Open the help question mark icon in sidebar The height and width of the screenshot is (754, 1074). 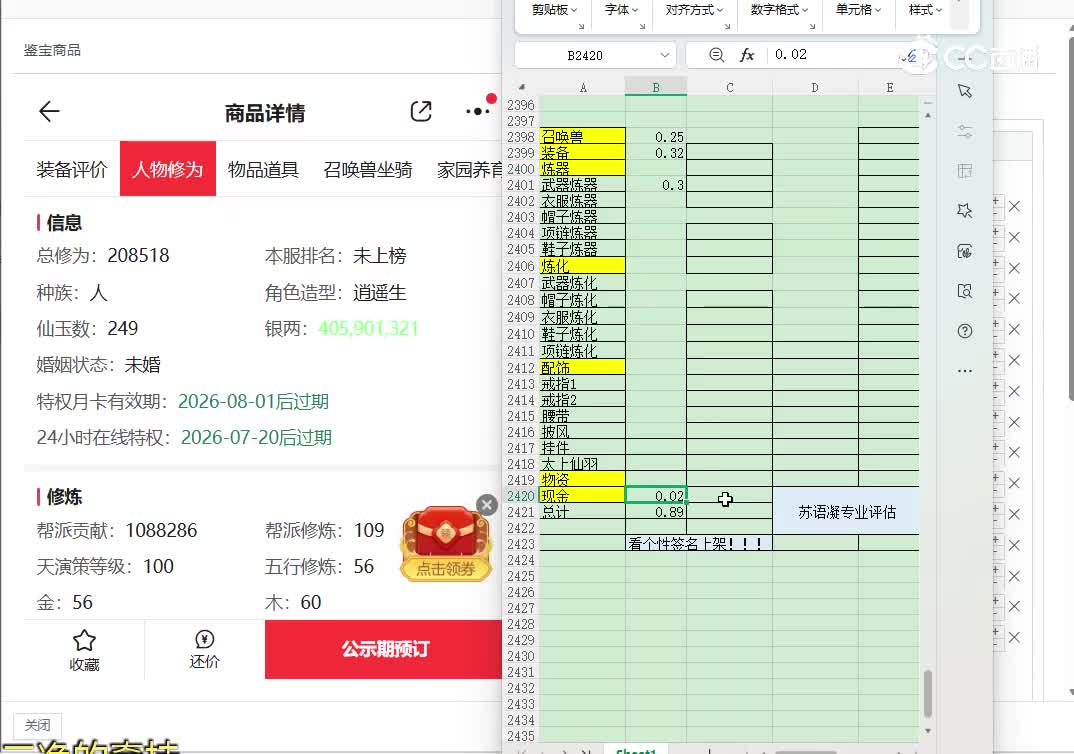(964, 331)
